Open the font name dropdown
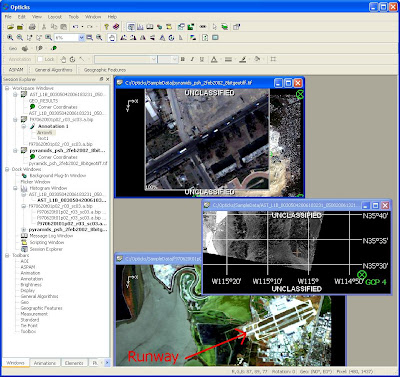The width and height of the screenshot is (400, 377). (x=153, y=59)
